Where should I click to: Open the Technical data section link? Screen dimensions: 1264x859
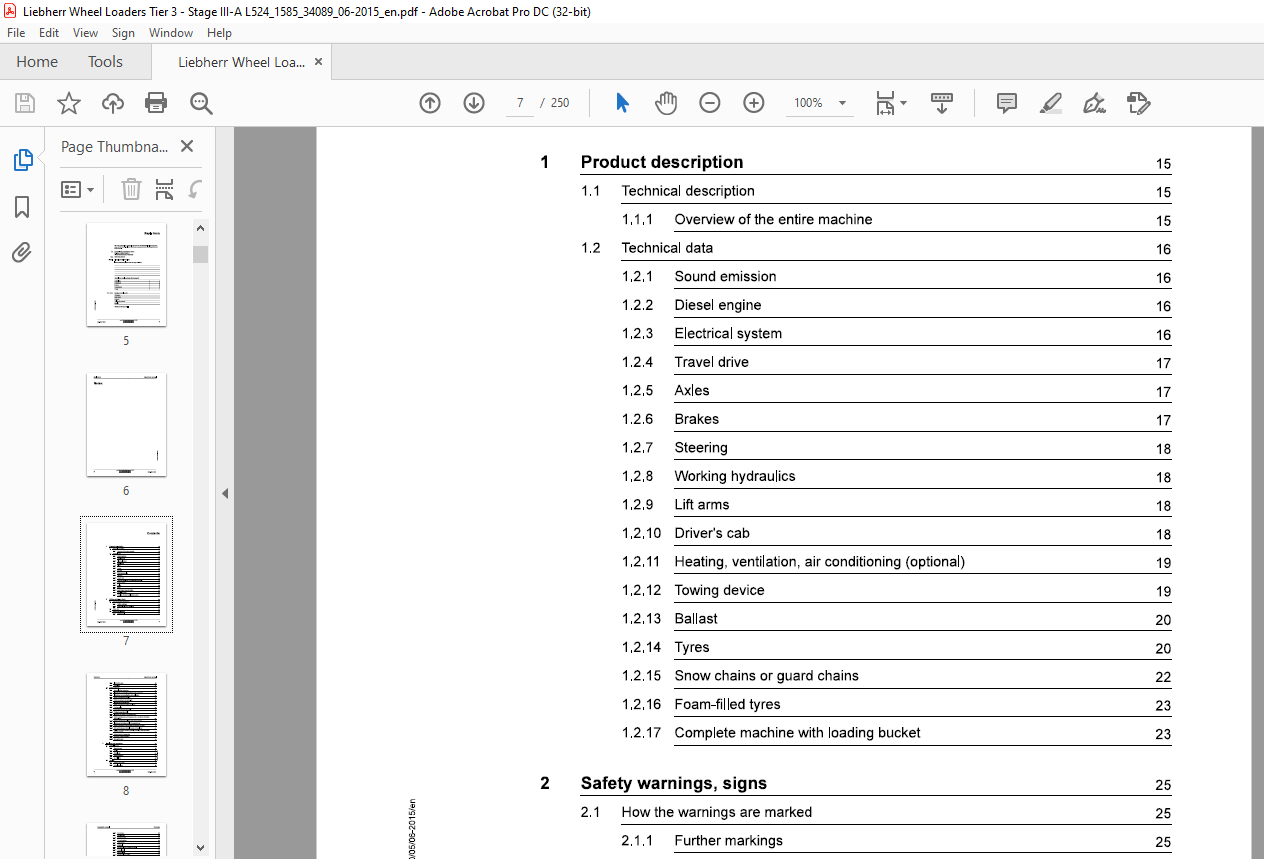(x=667, y=248)
